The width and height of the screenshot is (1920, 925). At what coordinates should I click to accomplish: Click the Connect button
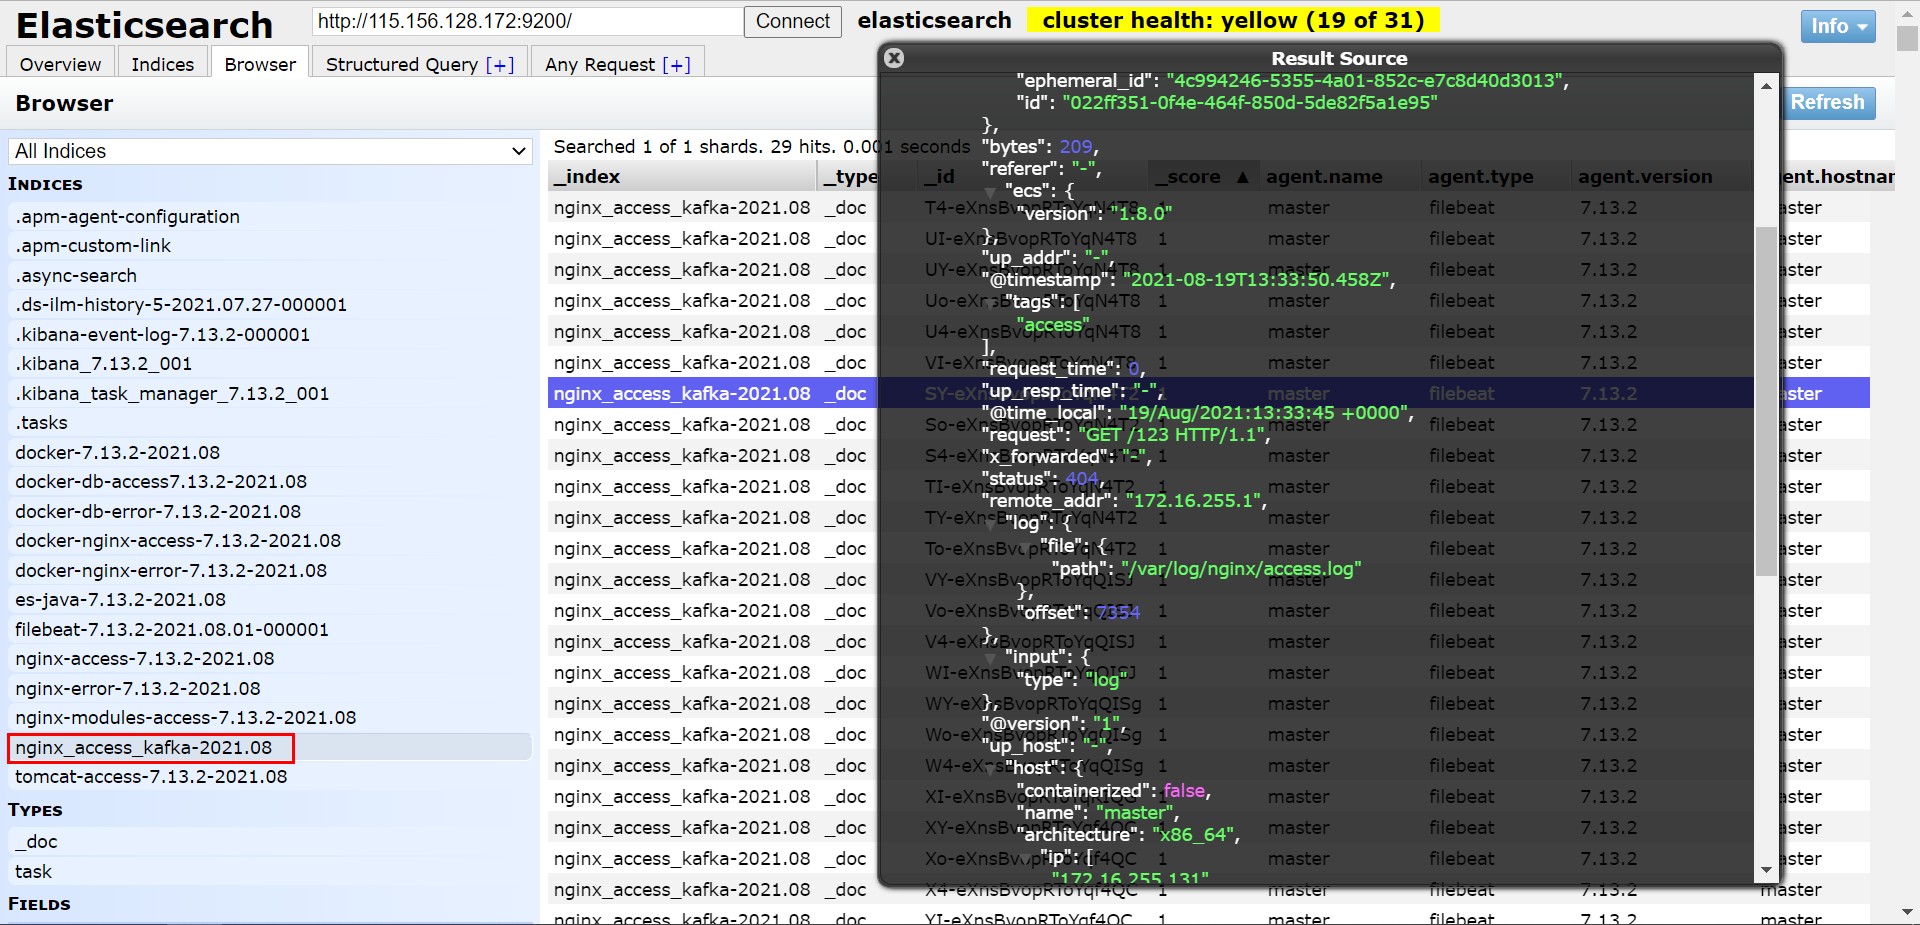point(792,21)
